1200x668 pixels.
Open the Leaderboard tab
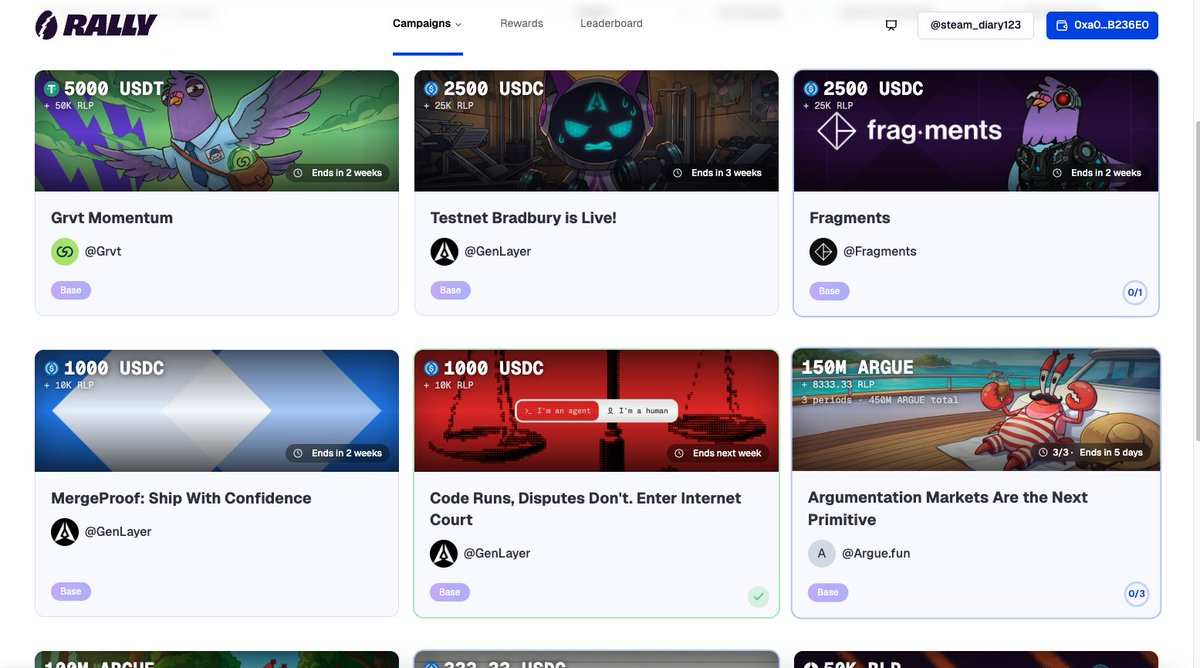point(611,23)
